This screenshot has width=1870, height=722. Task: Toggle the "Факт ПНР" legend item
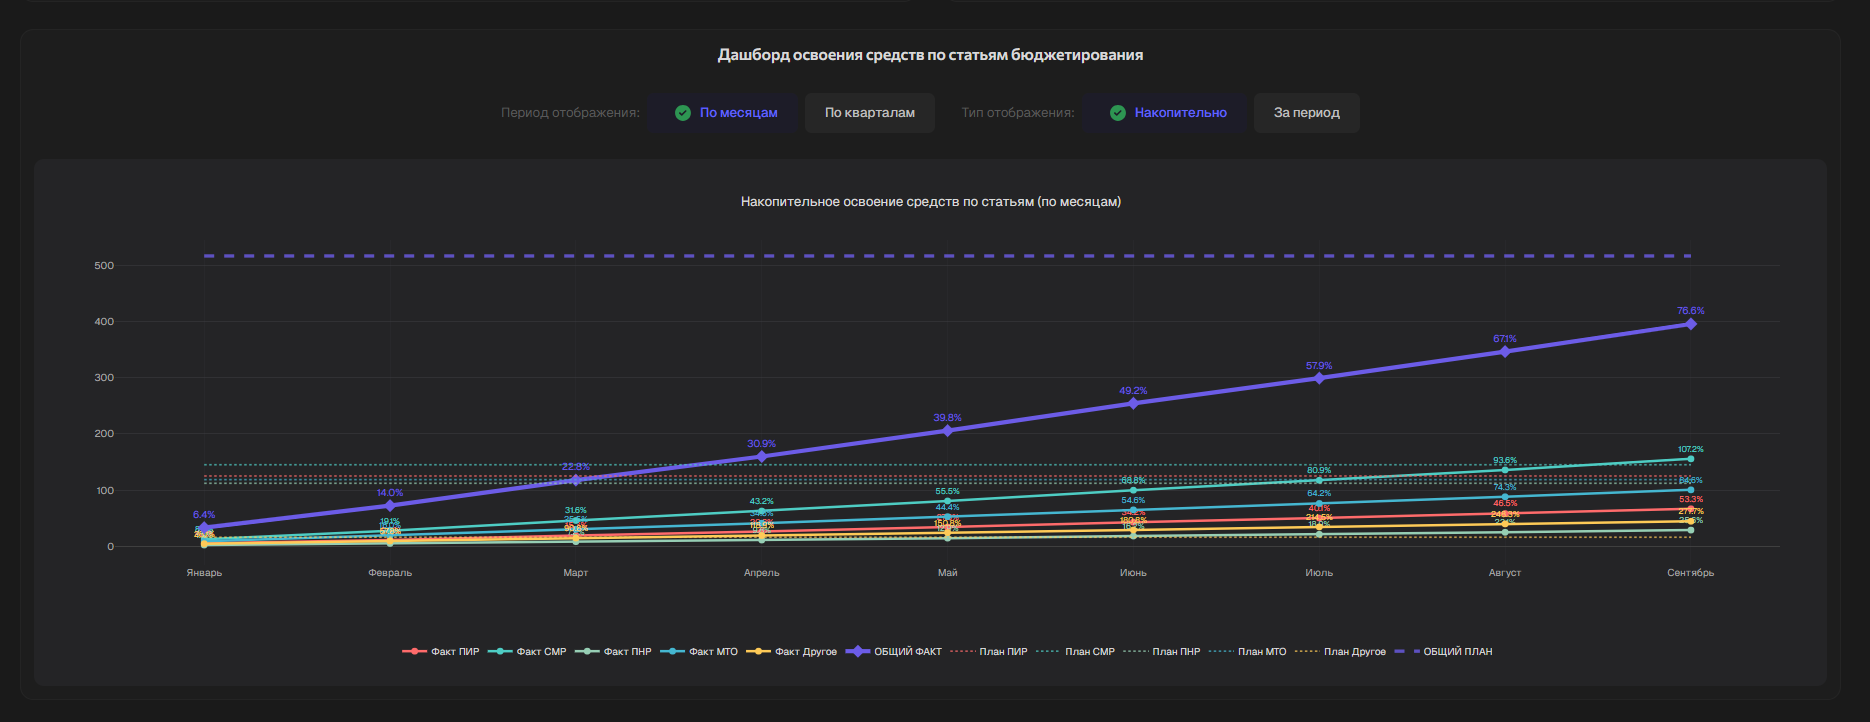(614, 652)
